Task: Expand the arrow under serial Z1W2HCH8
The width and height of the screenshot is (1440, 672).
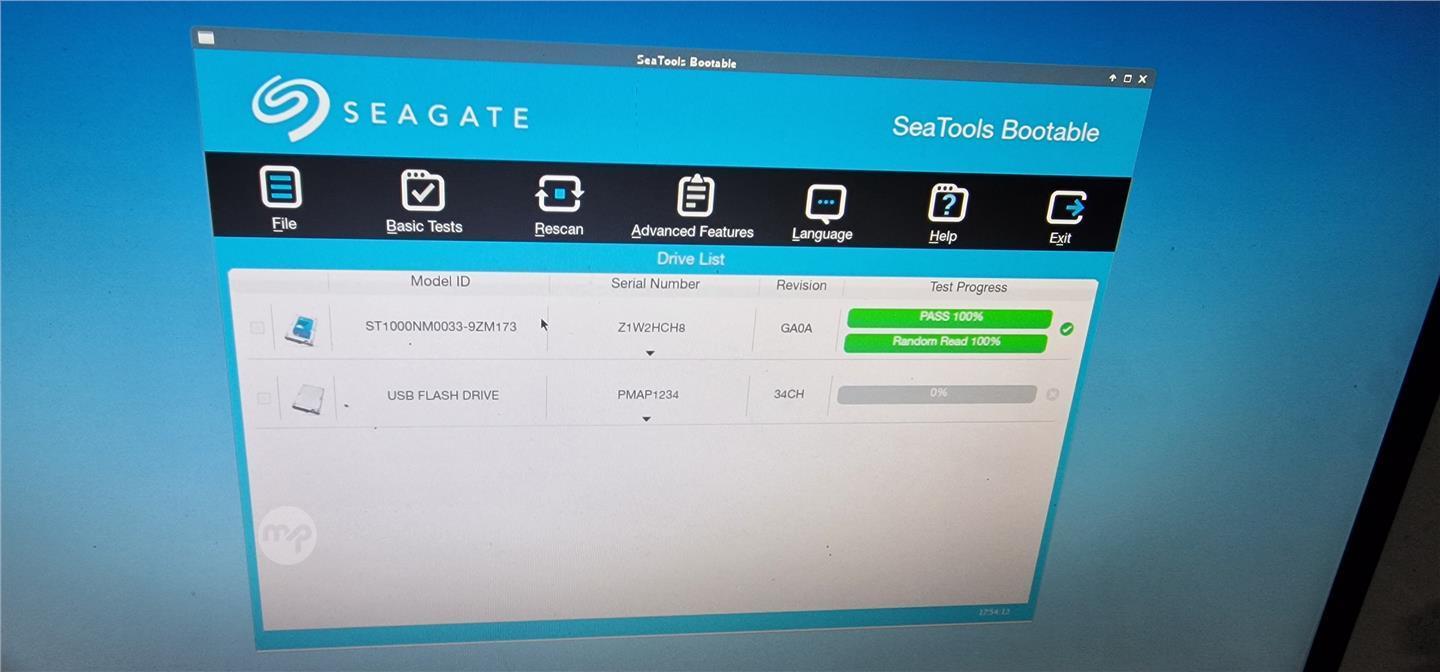Action: tap(650, 353)
